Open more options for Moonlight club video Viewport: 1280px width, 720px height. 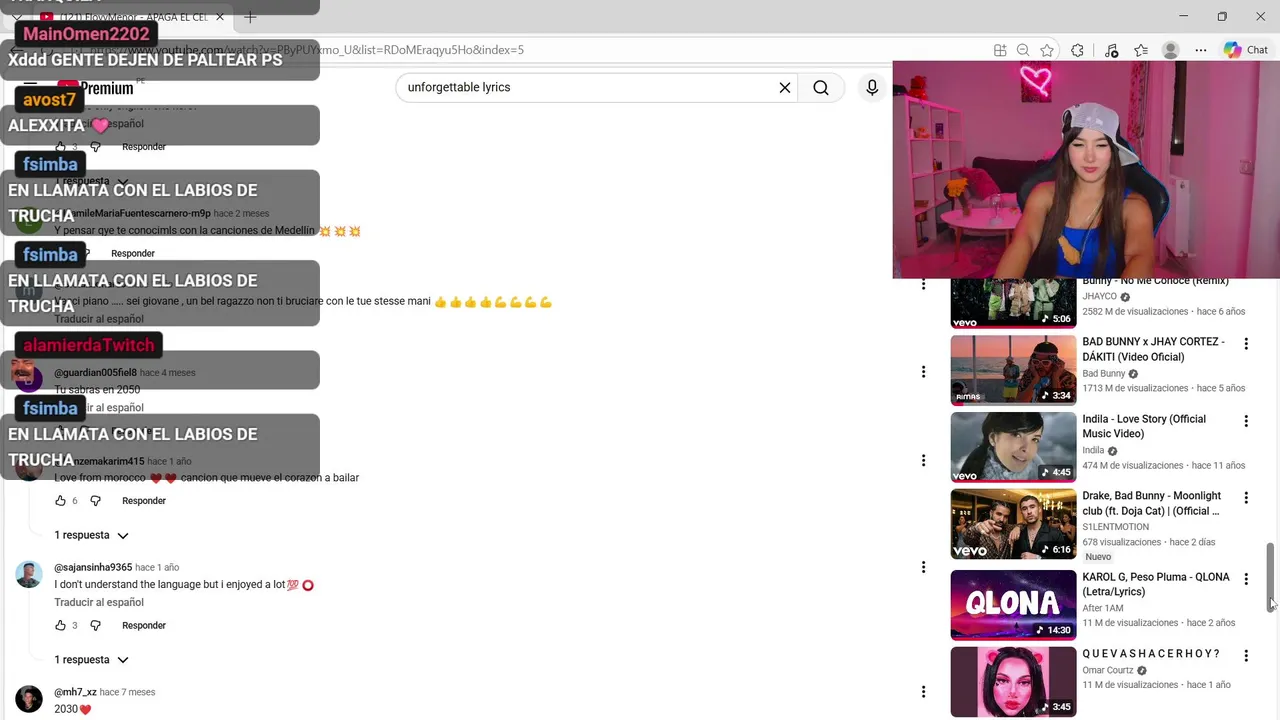(1246, 498)
